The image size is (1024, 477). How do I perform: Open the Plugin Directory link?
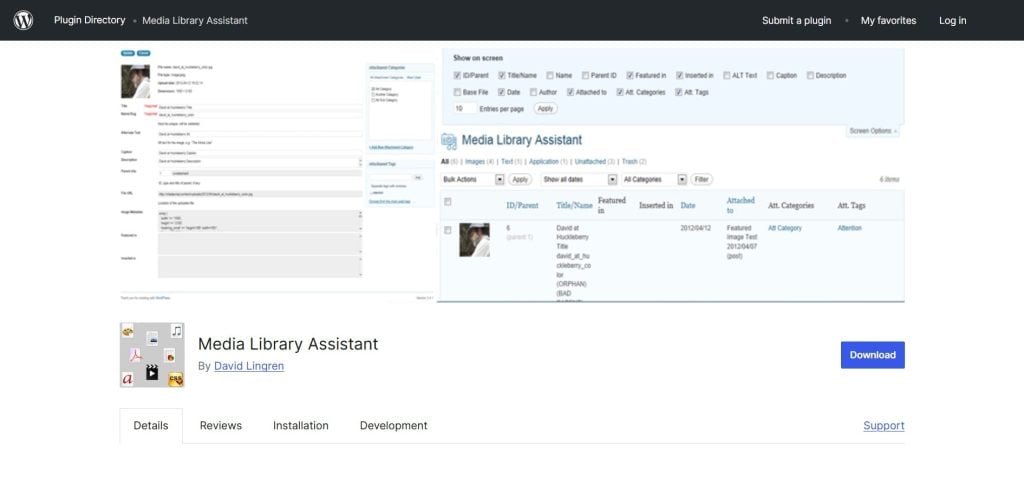89,20
